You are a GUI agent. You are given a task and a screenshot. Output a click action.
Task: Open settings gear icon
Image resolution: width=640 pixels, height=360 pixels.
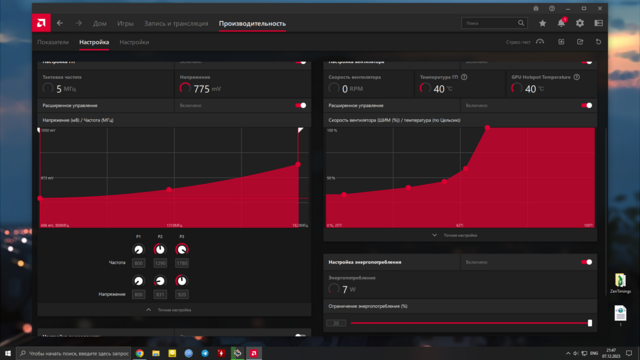tap(580, 23)
